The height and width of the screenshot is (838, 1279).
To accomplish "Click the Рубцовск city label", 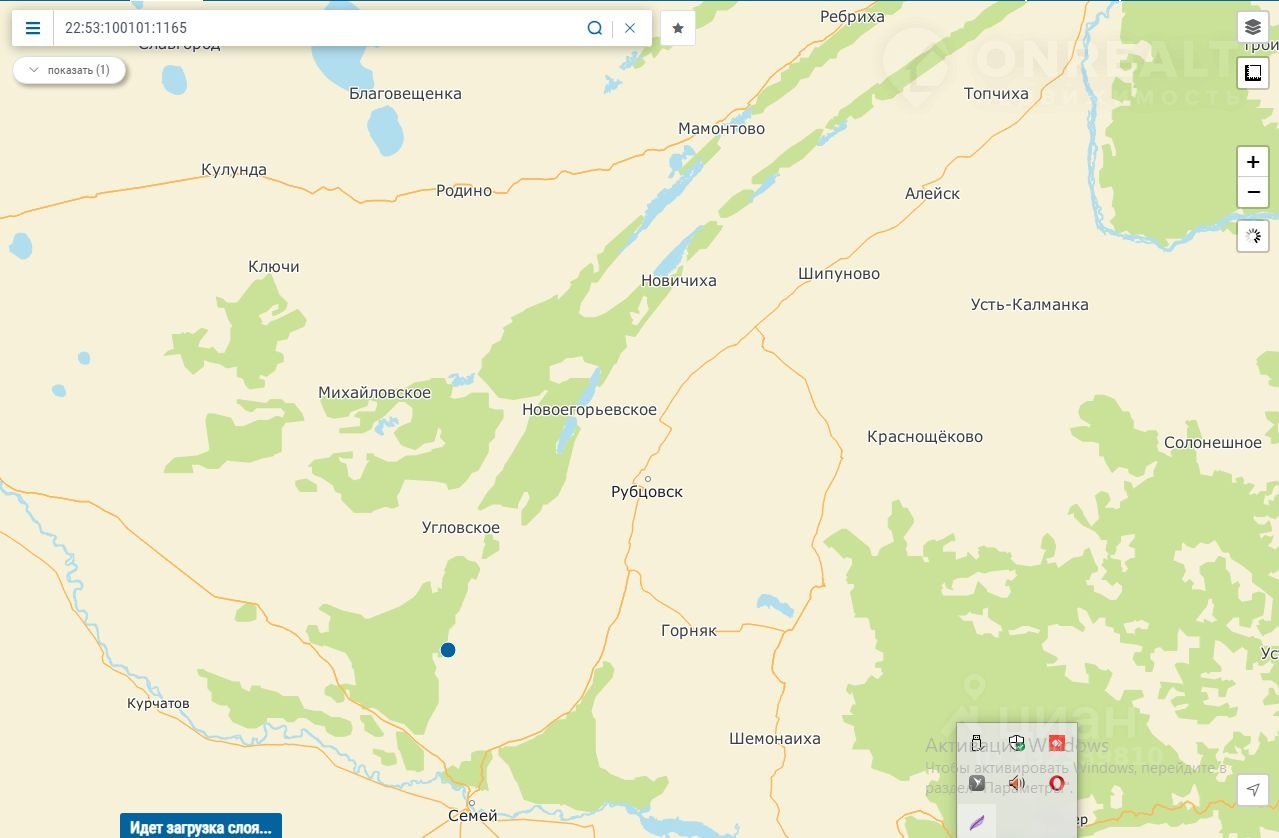I will (x=647, y=492).
